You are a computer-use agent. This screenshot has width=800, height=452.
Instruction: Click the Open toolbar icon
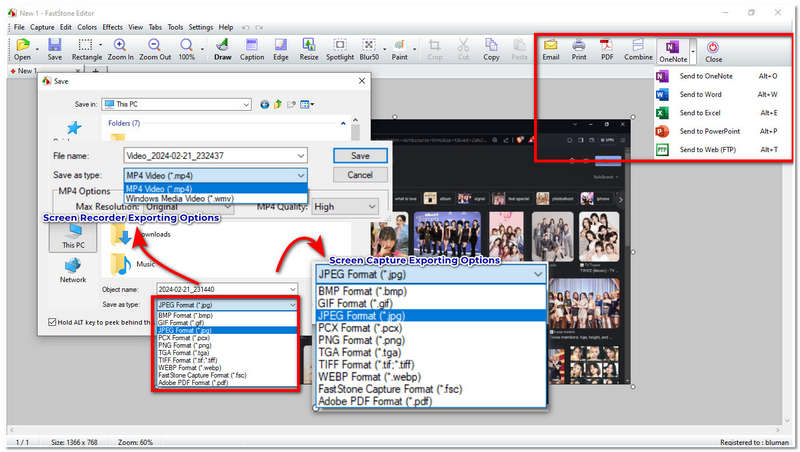click(x=22, y=49)
